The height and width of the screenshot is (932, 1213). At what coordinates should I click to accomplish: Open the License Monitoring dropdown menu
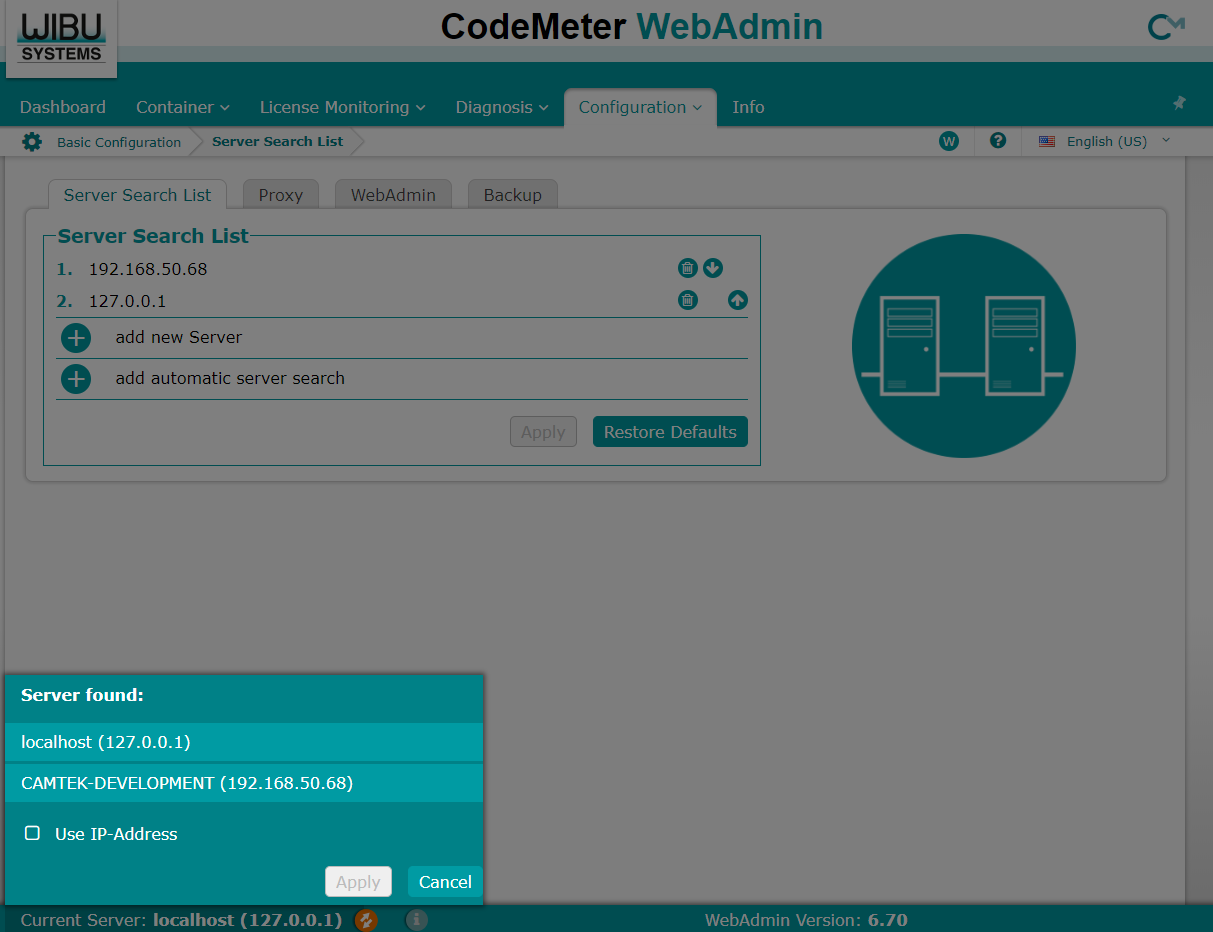tap(343, 107)
